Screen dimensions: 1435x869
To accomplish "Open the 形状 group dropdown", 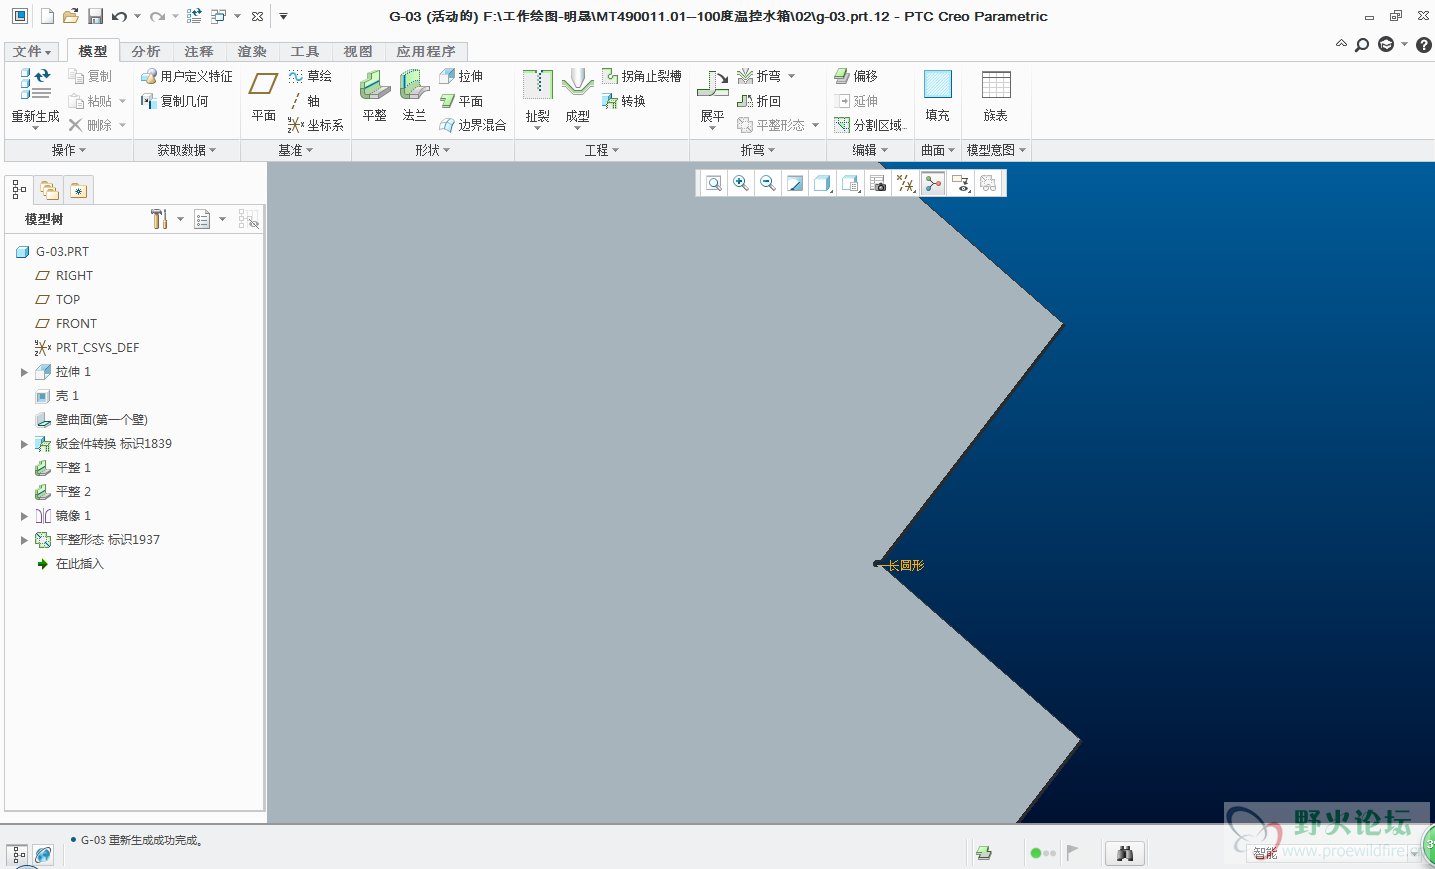I will pos(433,150).
